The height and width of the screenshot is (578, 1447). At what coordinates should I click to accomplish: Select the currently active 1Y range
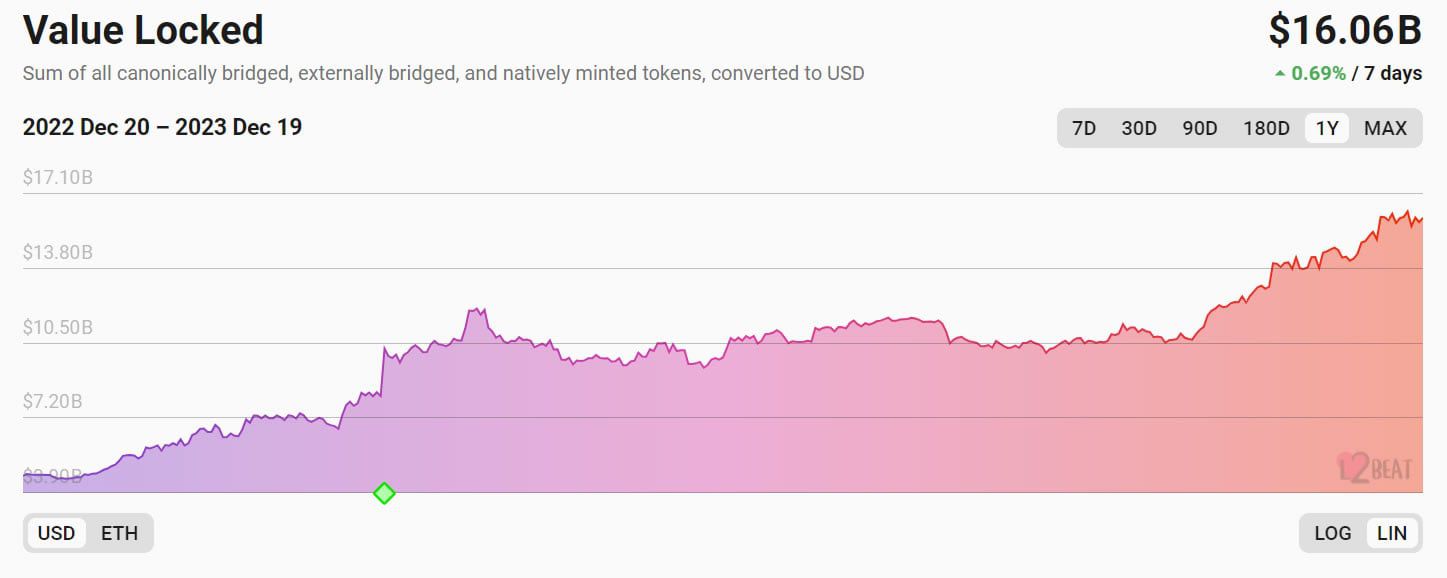(1324, 128)
